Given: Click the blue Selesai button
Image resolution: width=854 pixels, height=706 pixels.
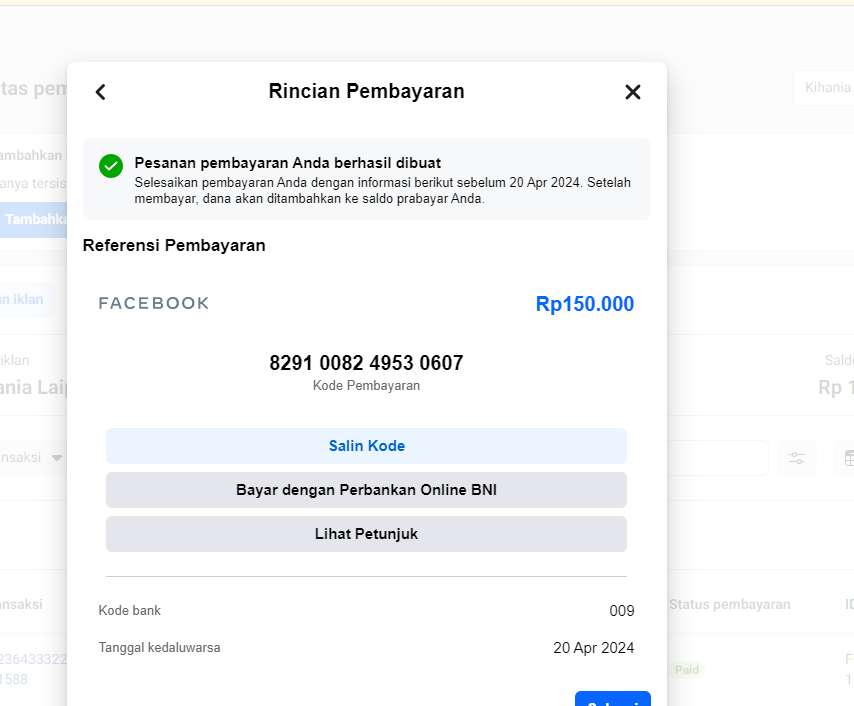Looking at the screenshot, I should [613, 699].
